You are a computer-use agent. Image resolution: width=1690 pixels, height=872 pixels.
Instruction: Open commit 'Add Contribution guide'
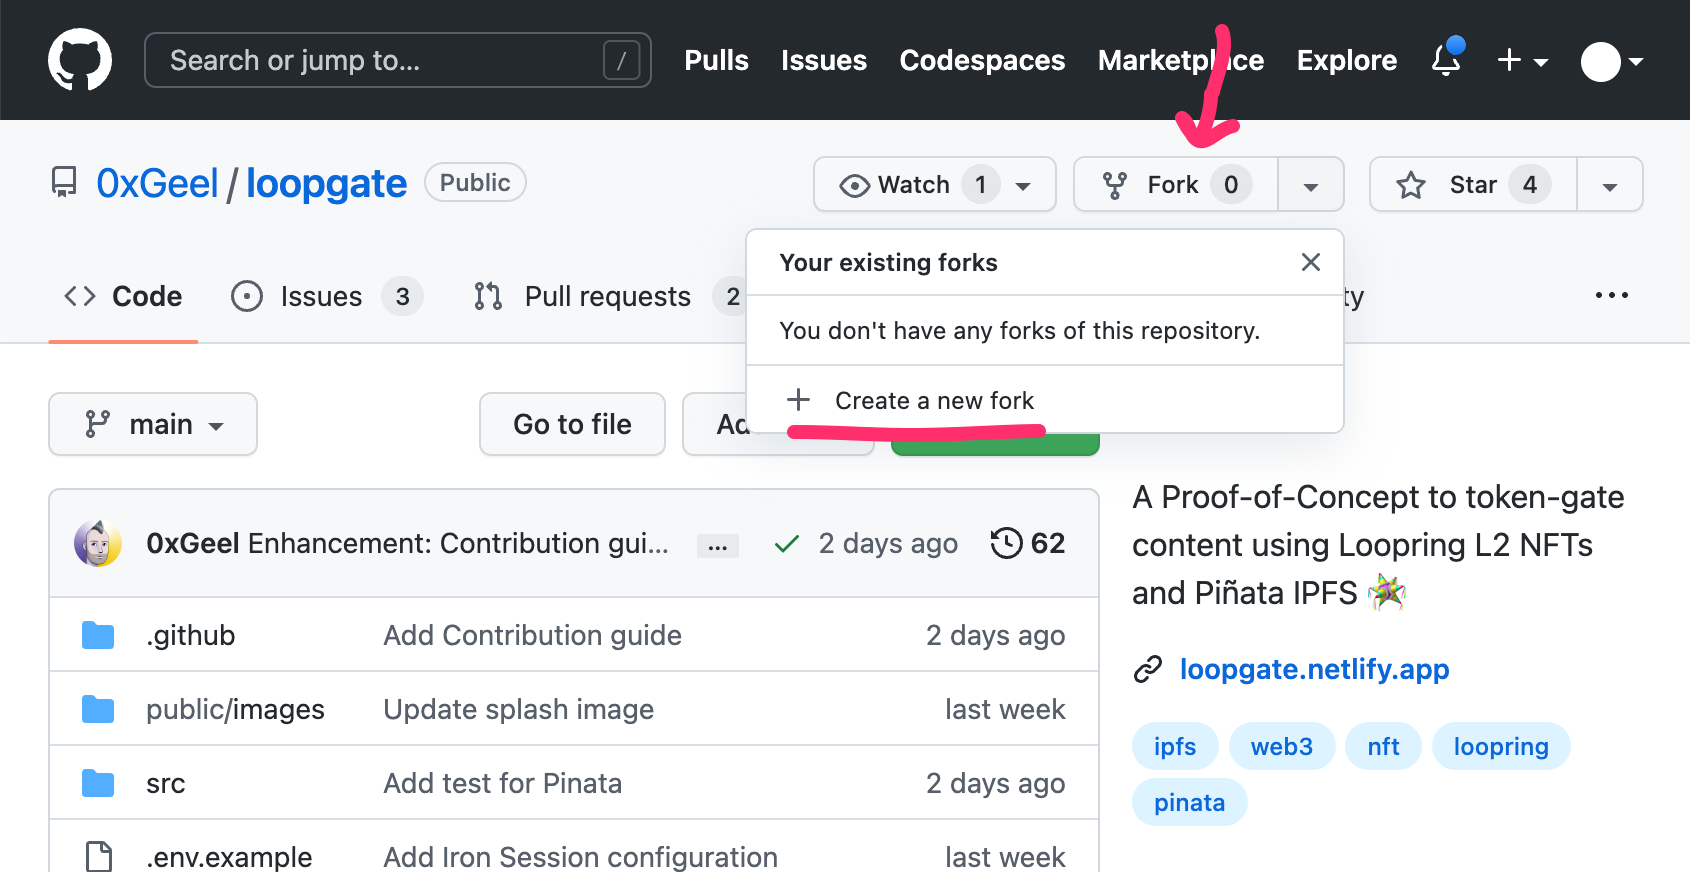533,635
